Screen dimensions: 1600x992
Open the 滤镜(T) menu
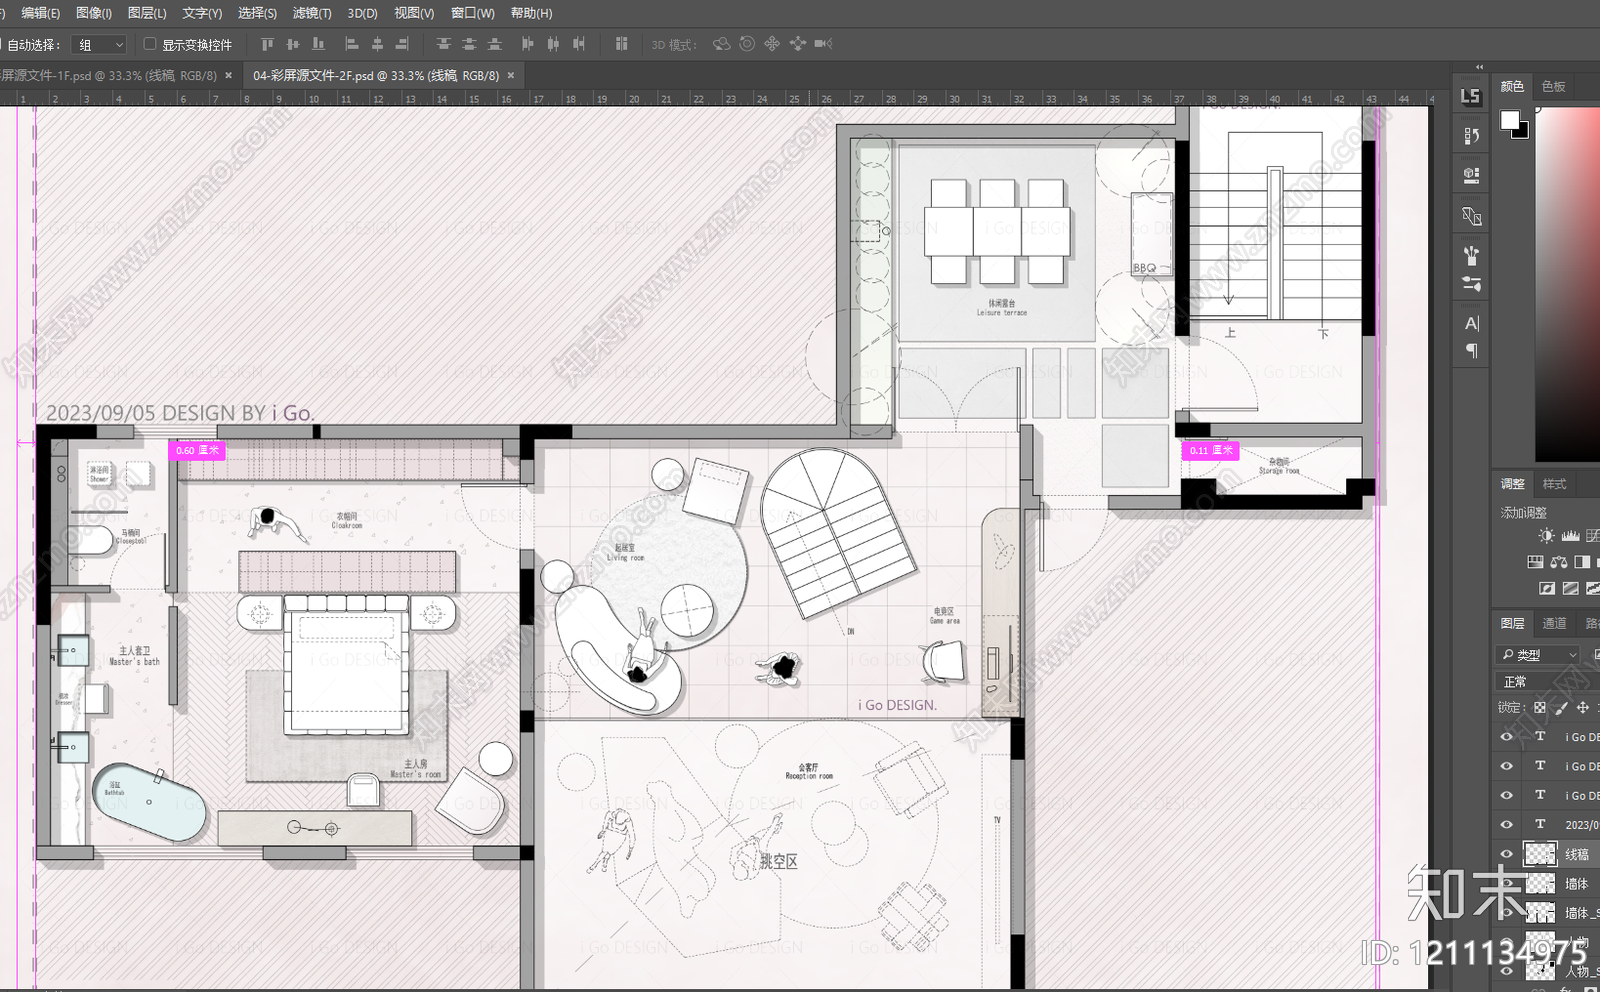tap(312, 13)
